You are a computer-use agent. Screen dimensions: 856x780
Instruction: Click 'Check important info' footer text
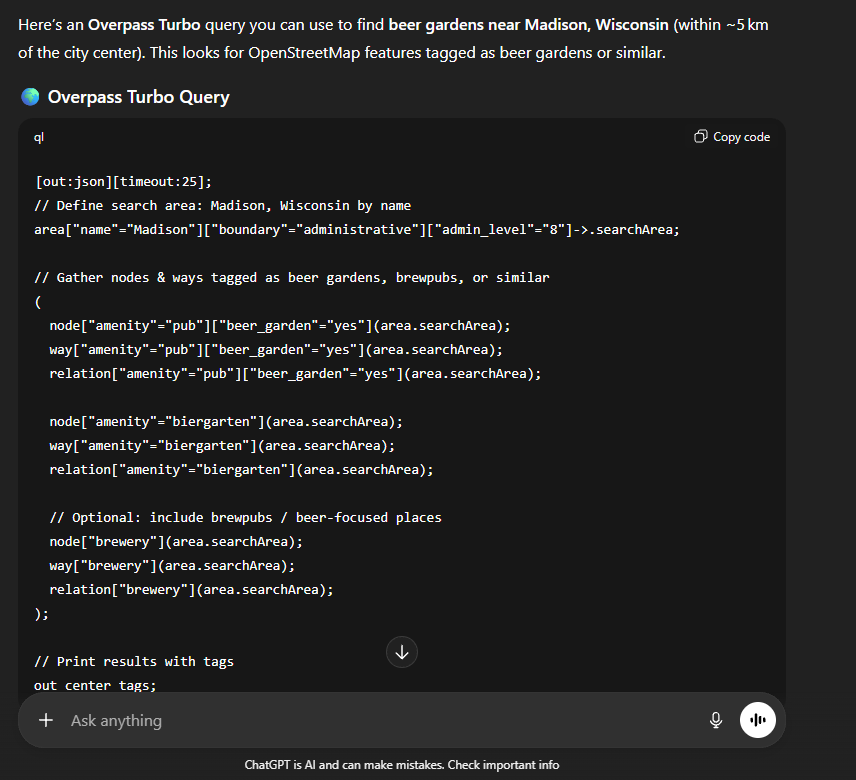[503, 765]
